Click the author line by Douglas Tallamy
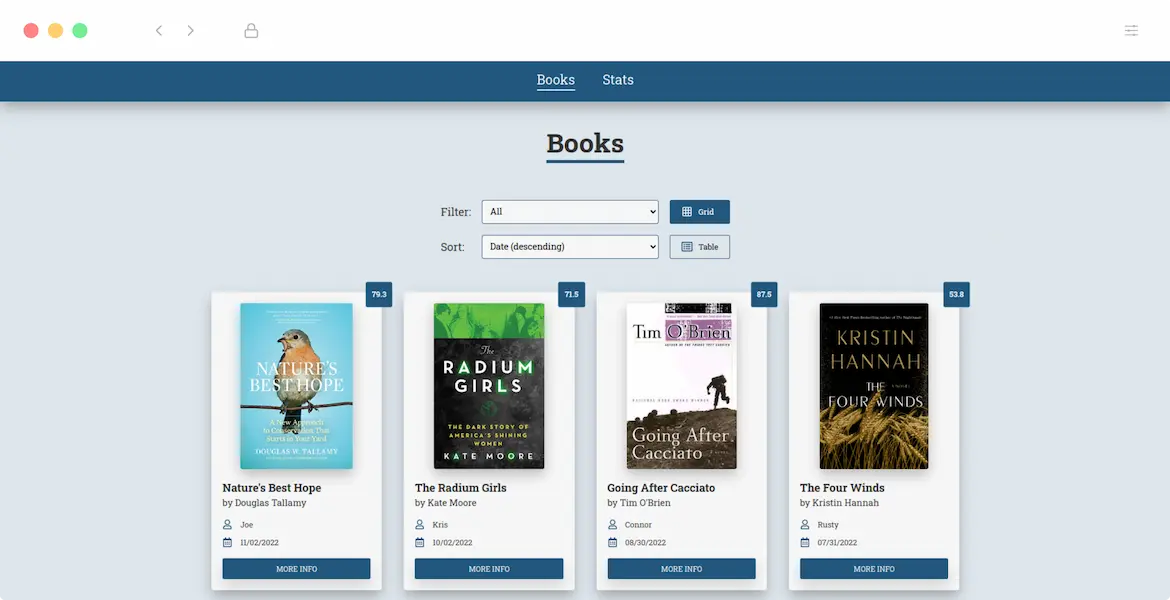1170x600 pixels. pos(264,503)
